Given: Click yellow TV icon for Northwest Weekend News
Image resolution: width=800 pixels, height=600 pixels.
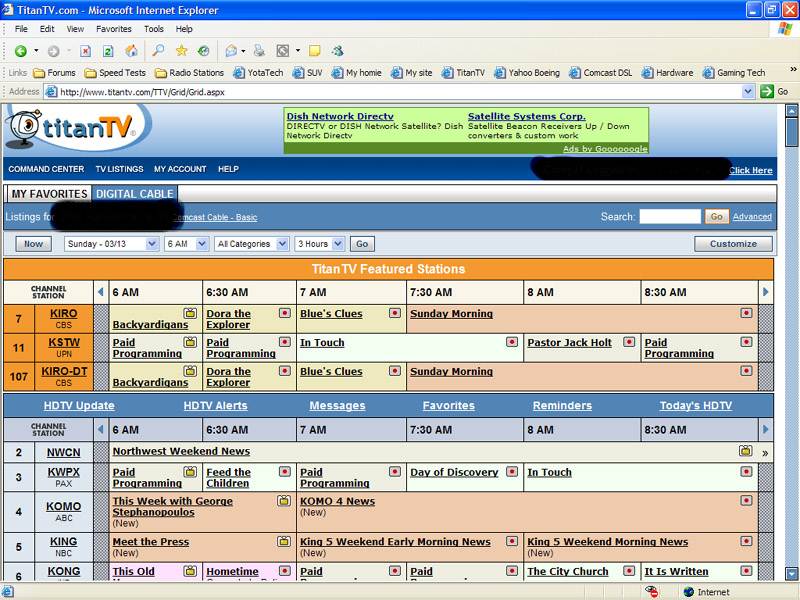Looking at the screenshot, I should pos(745,451).
